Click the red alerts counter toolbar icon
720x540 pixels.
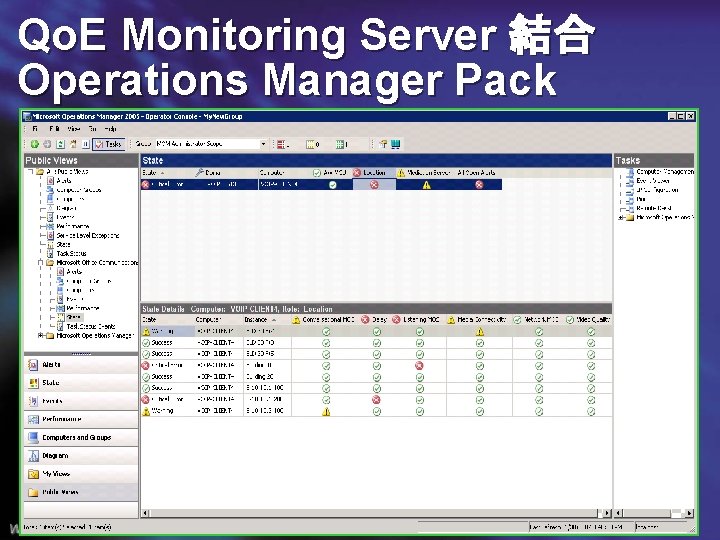click(281, 145)
